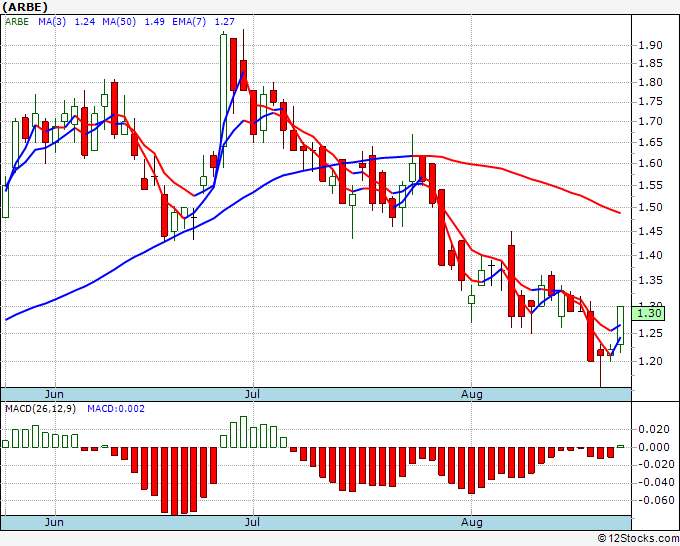The height and width of the screenshot is (546, 680).
Task: Click the 1.80 price axis label
Action: (650, 82)
